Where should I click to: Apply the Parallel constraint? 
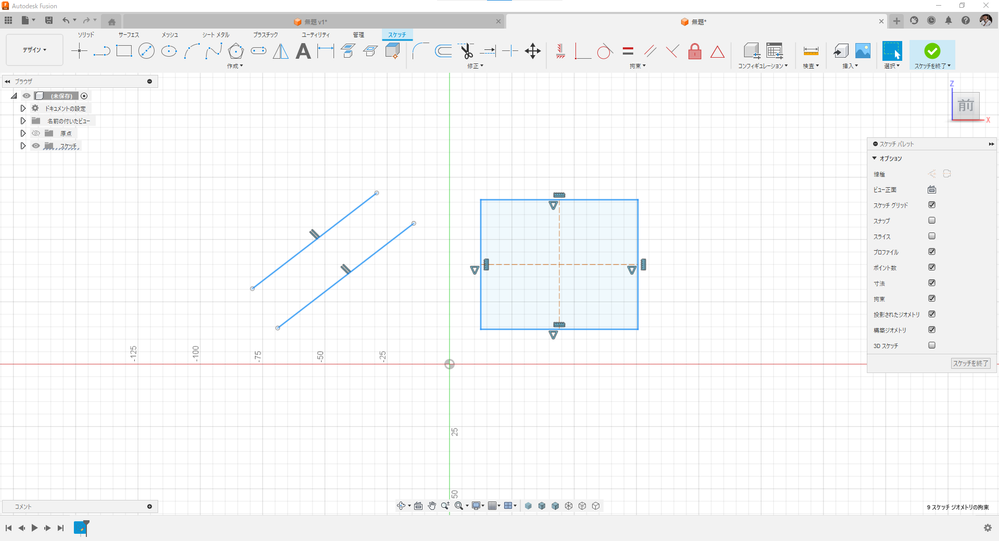point(650,51)
